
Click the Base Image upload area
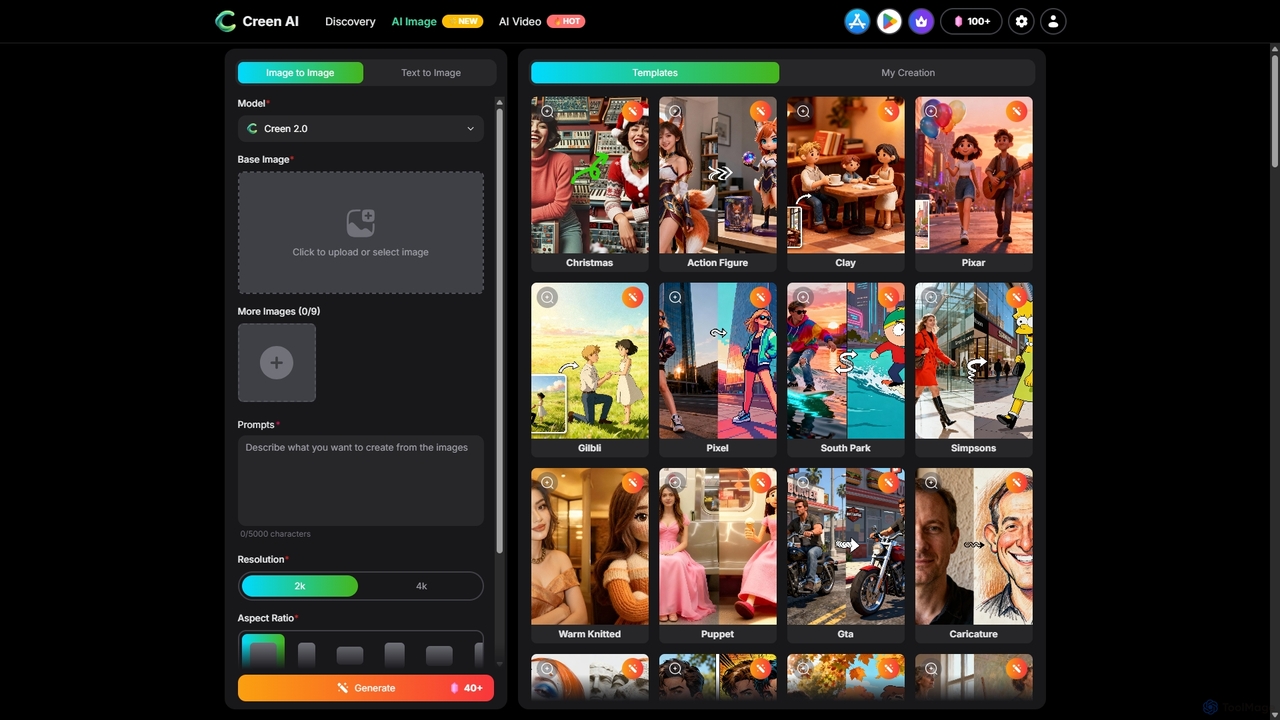point(361,233)
